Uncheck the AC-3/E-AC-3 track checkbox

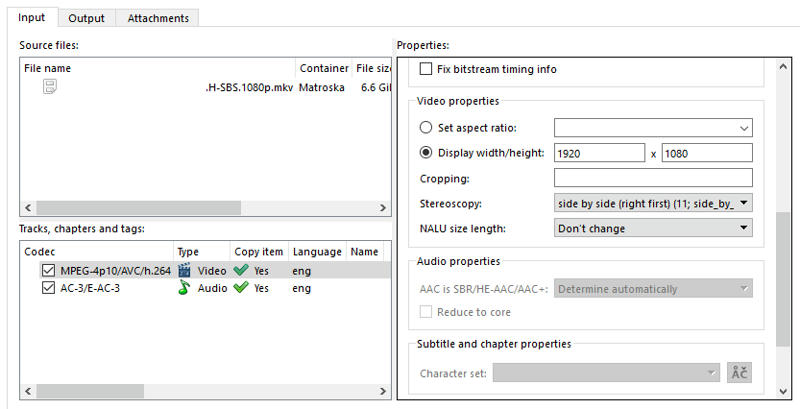click(x=48, y=288)
